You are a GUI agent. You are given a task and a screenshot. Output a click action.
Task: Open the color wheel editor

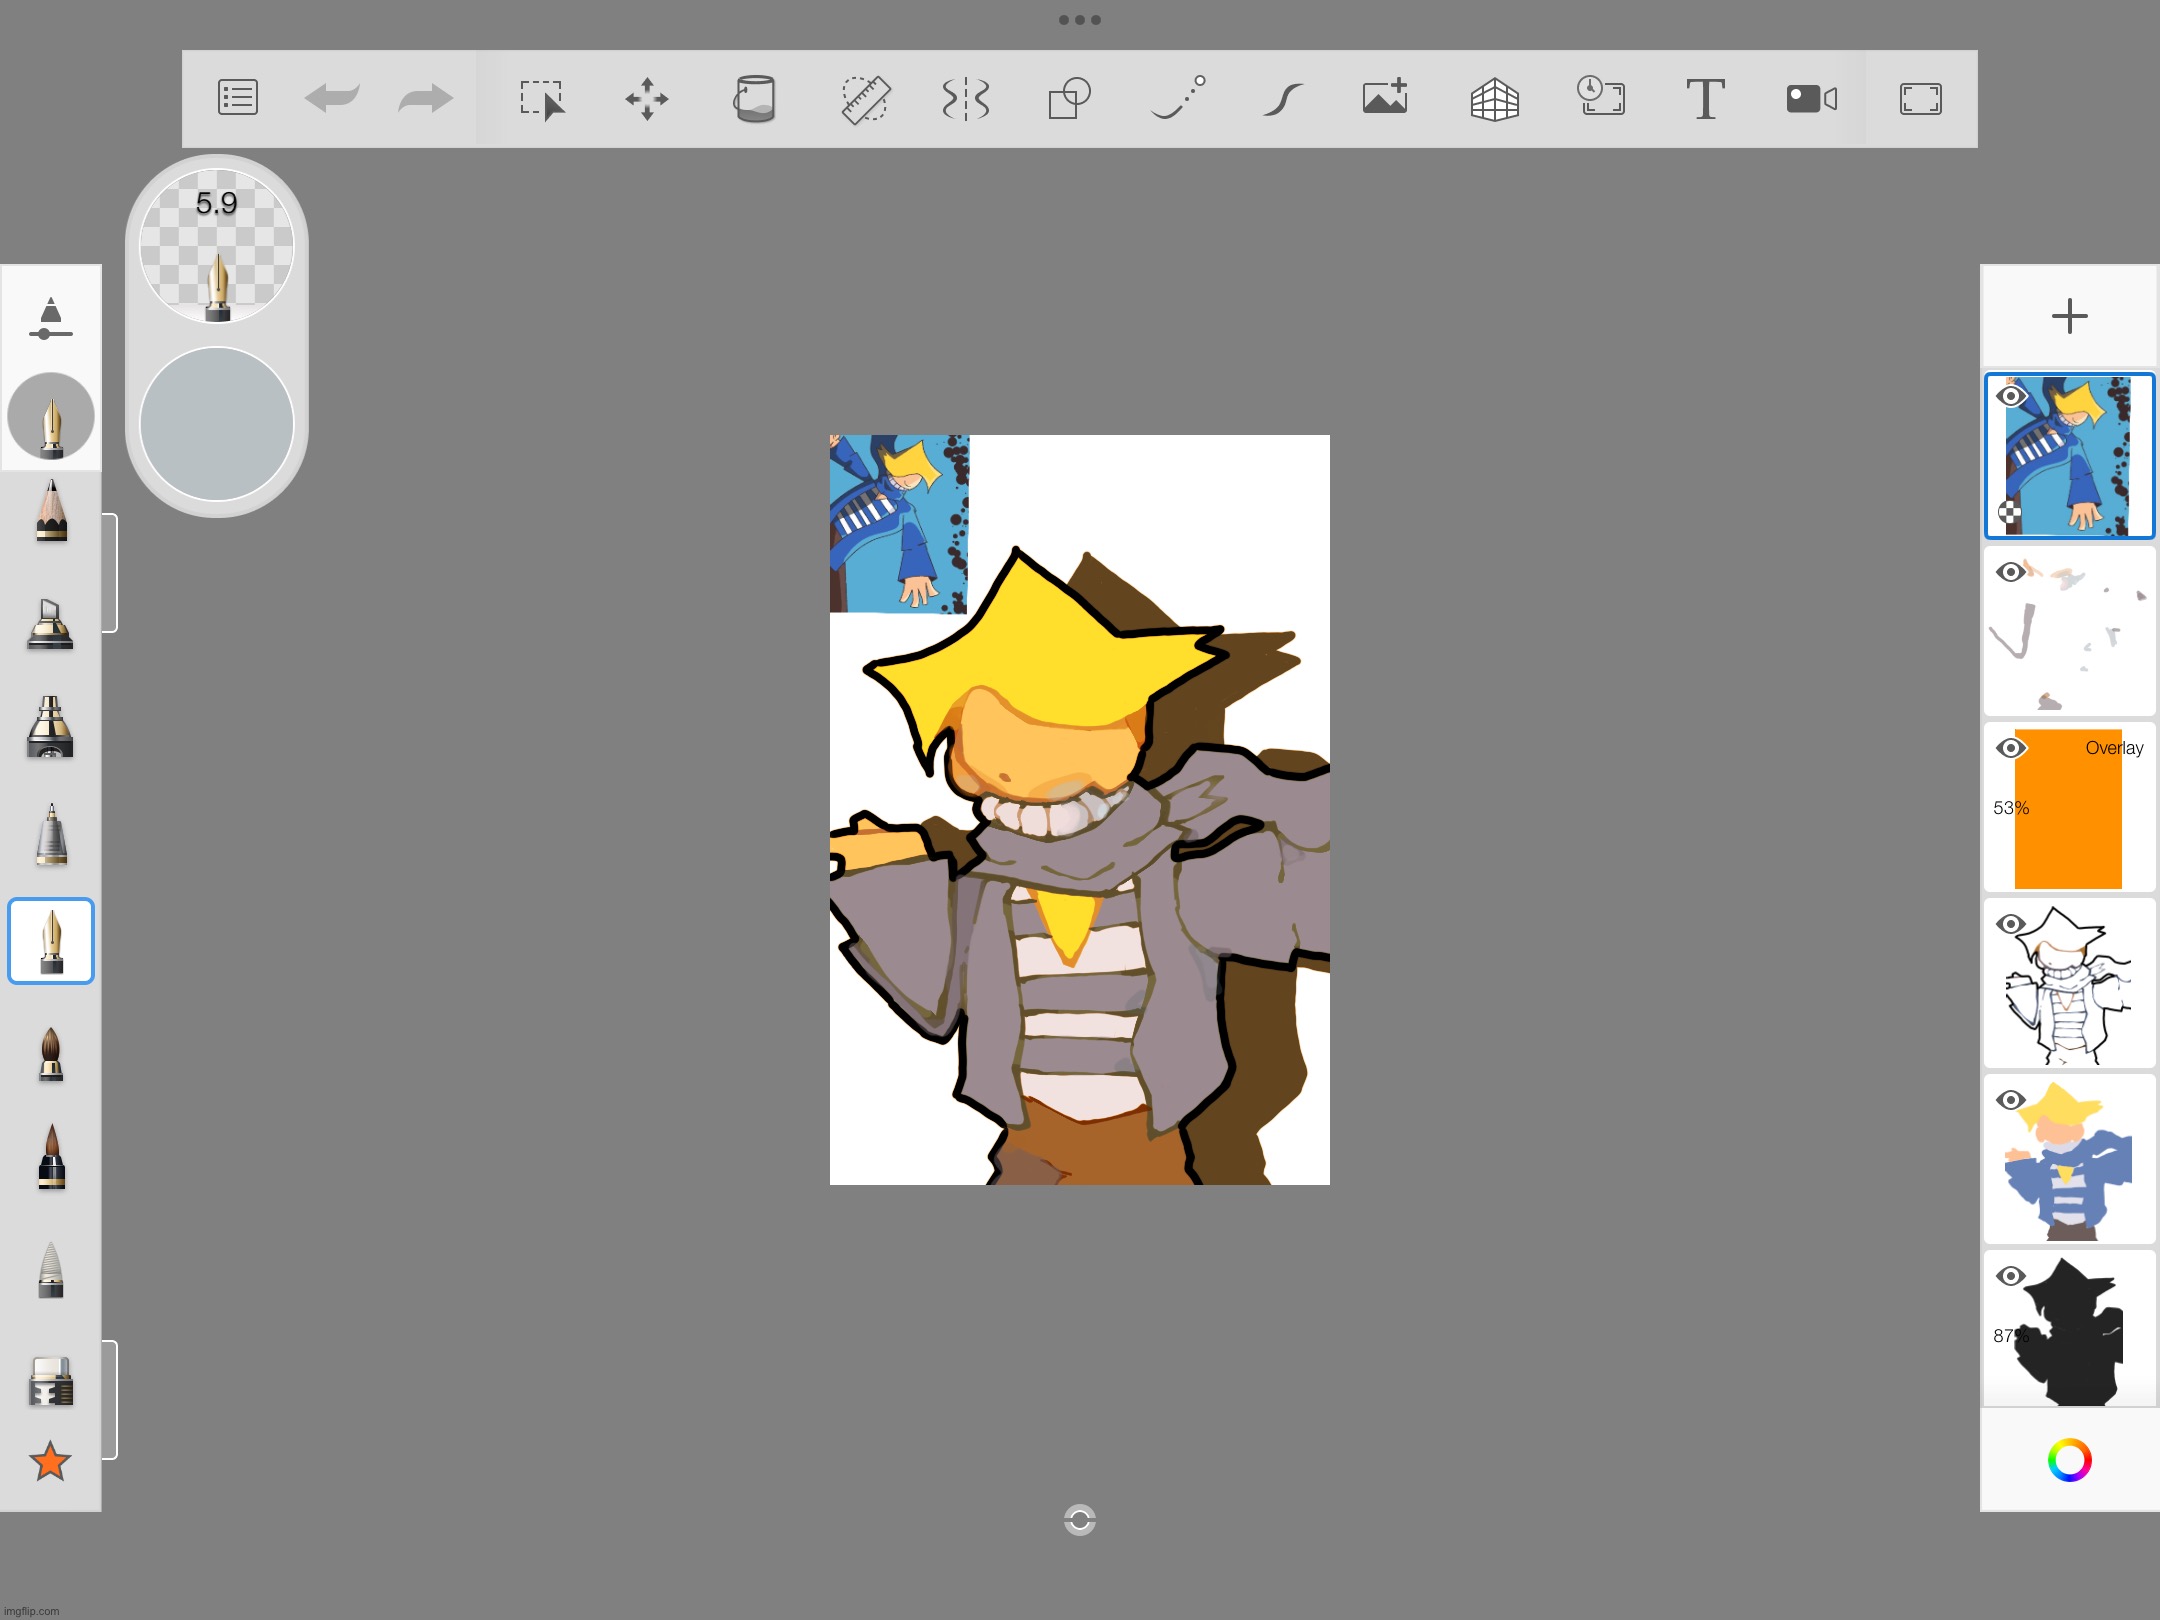click(2069, 1460)
